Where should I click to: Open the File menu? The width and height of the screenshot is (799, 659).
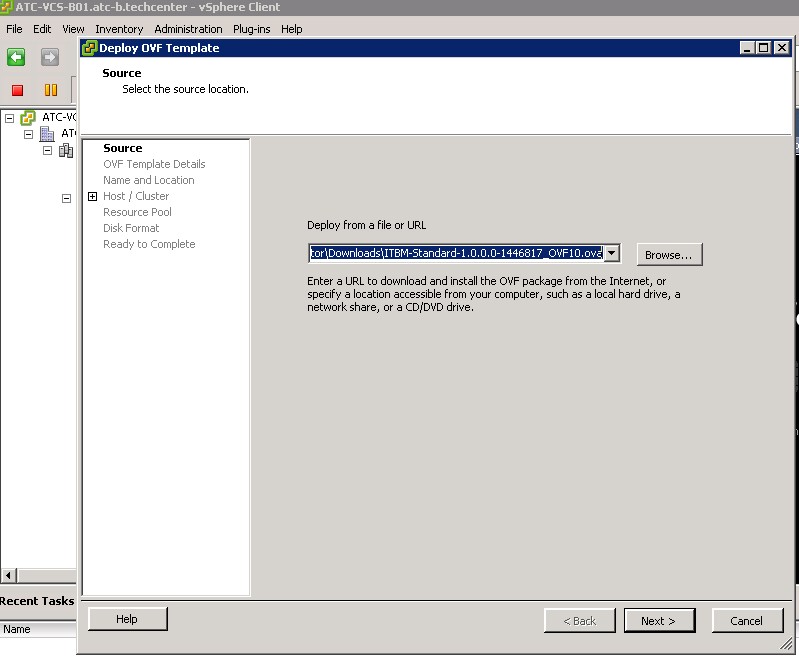(x=14, y=29)
